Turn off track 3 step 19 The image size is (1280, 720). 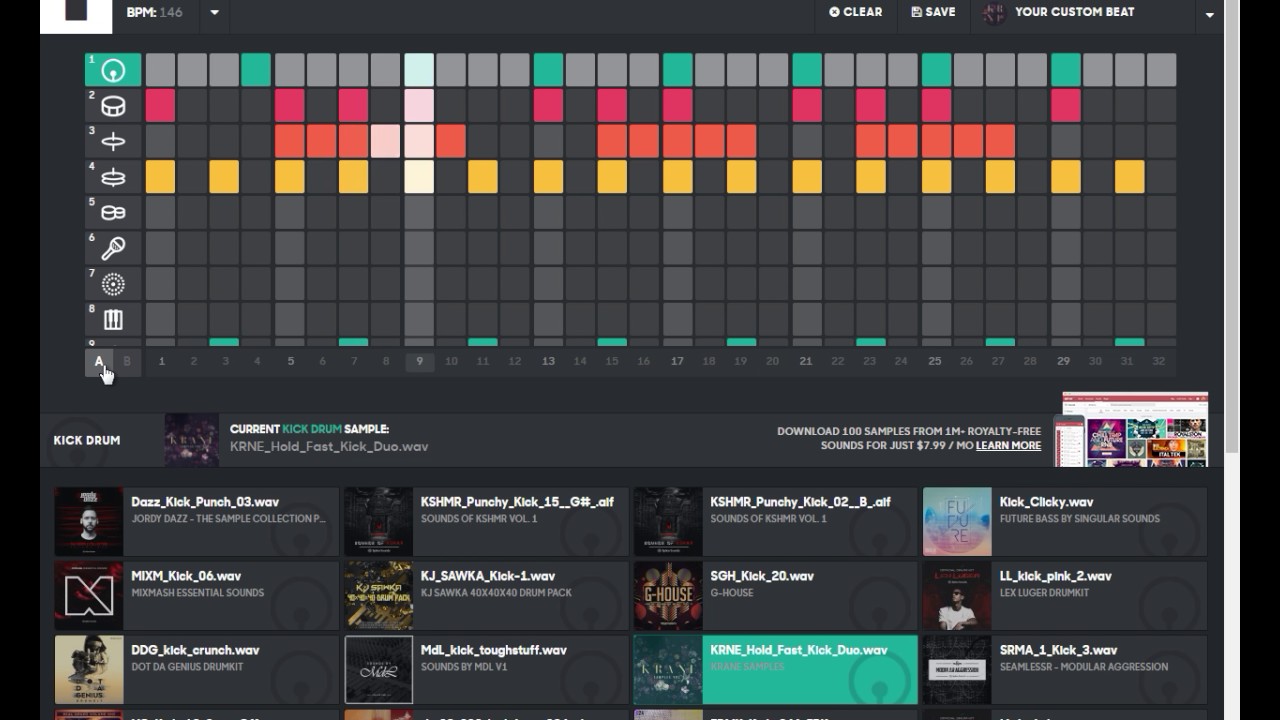pos(741,141)
